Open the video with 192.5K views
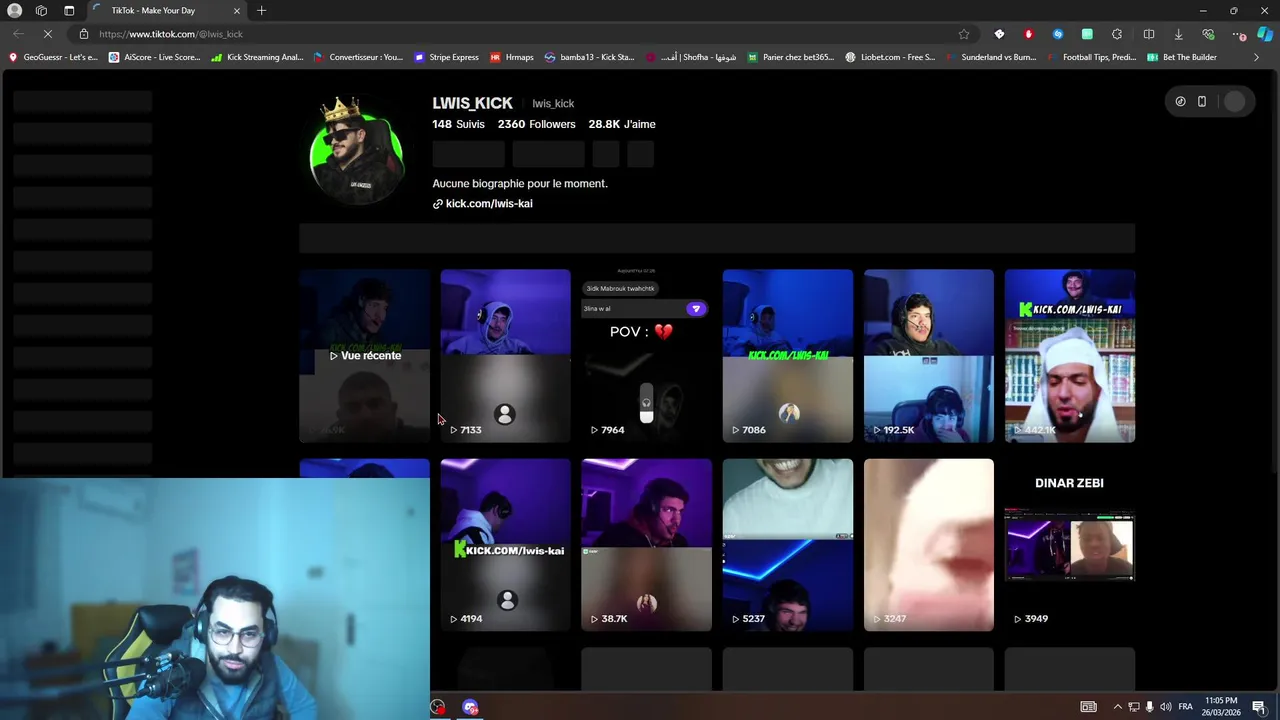This screenshot has width=1280, height=720. click(x=928, y=355)
